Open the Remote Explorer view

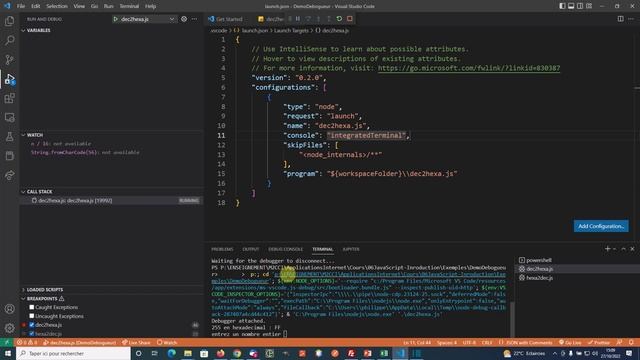pos(9,118)
